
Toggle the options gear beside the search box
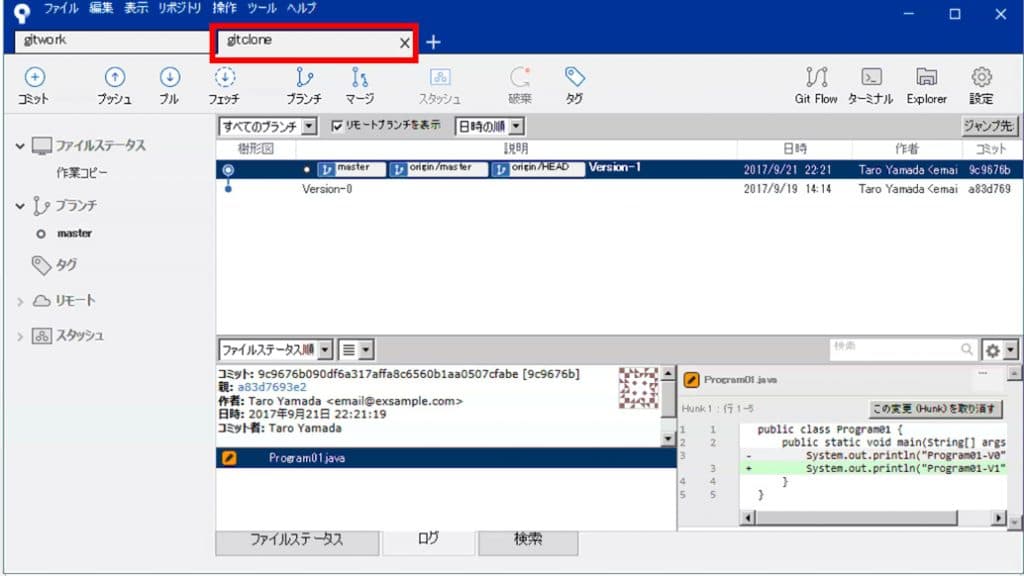993,349
